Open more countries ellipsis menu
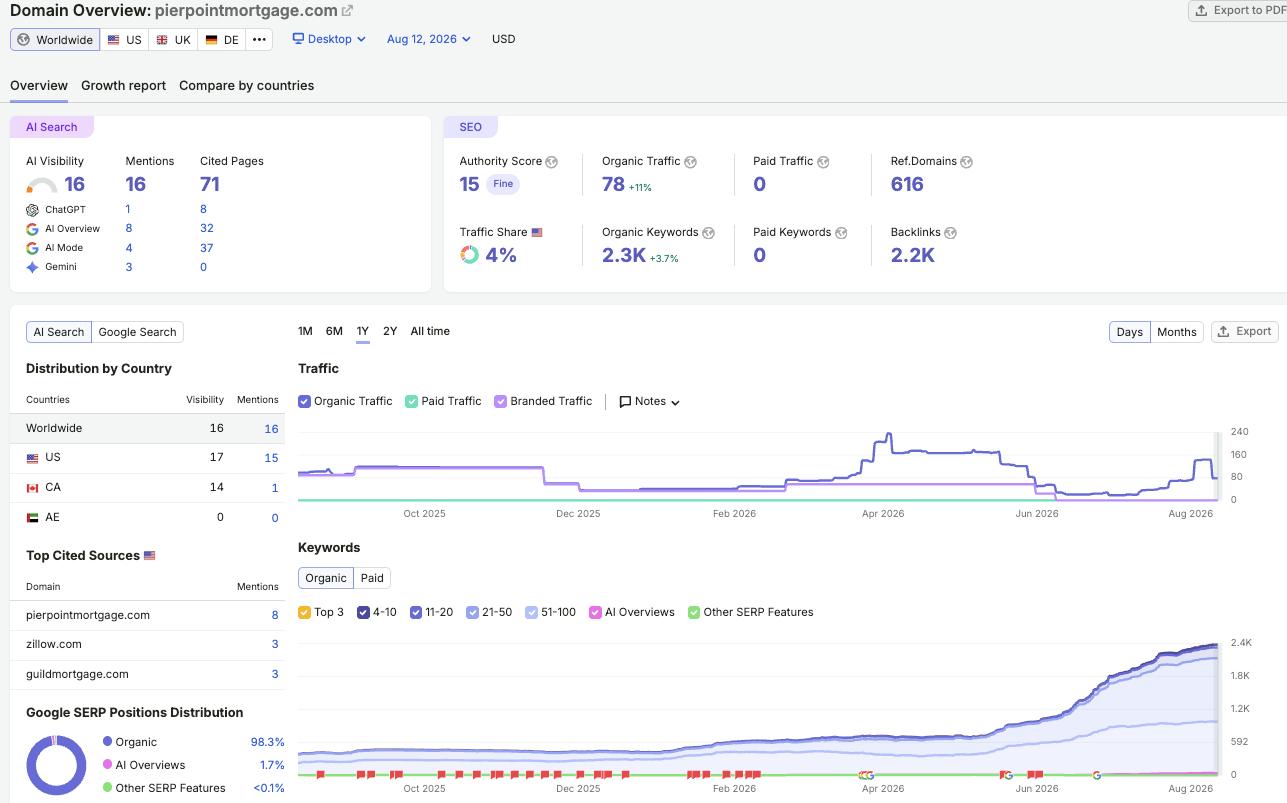 pyautogui.click(x=259, y=40)
